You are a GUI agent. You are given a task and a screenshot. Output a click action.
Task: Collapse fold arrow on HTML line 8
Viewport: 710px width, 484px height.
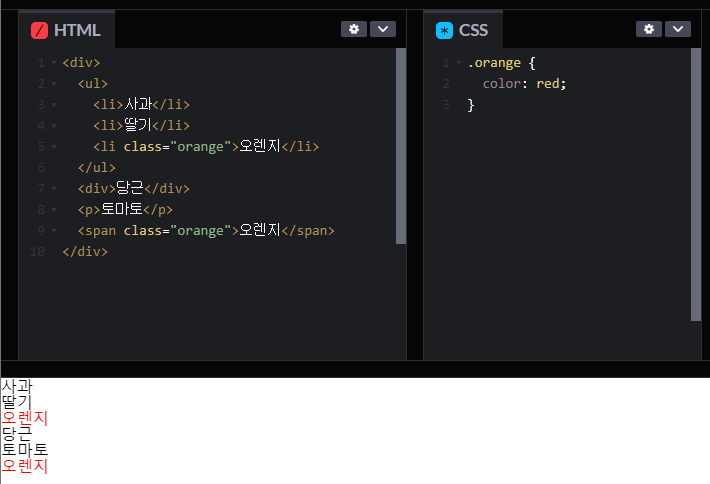click(54, 210)
